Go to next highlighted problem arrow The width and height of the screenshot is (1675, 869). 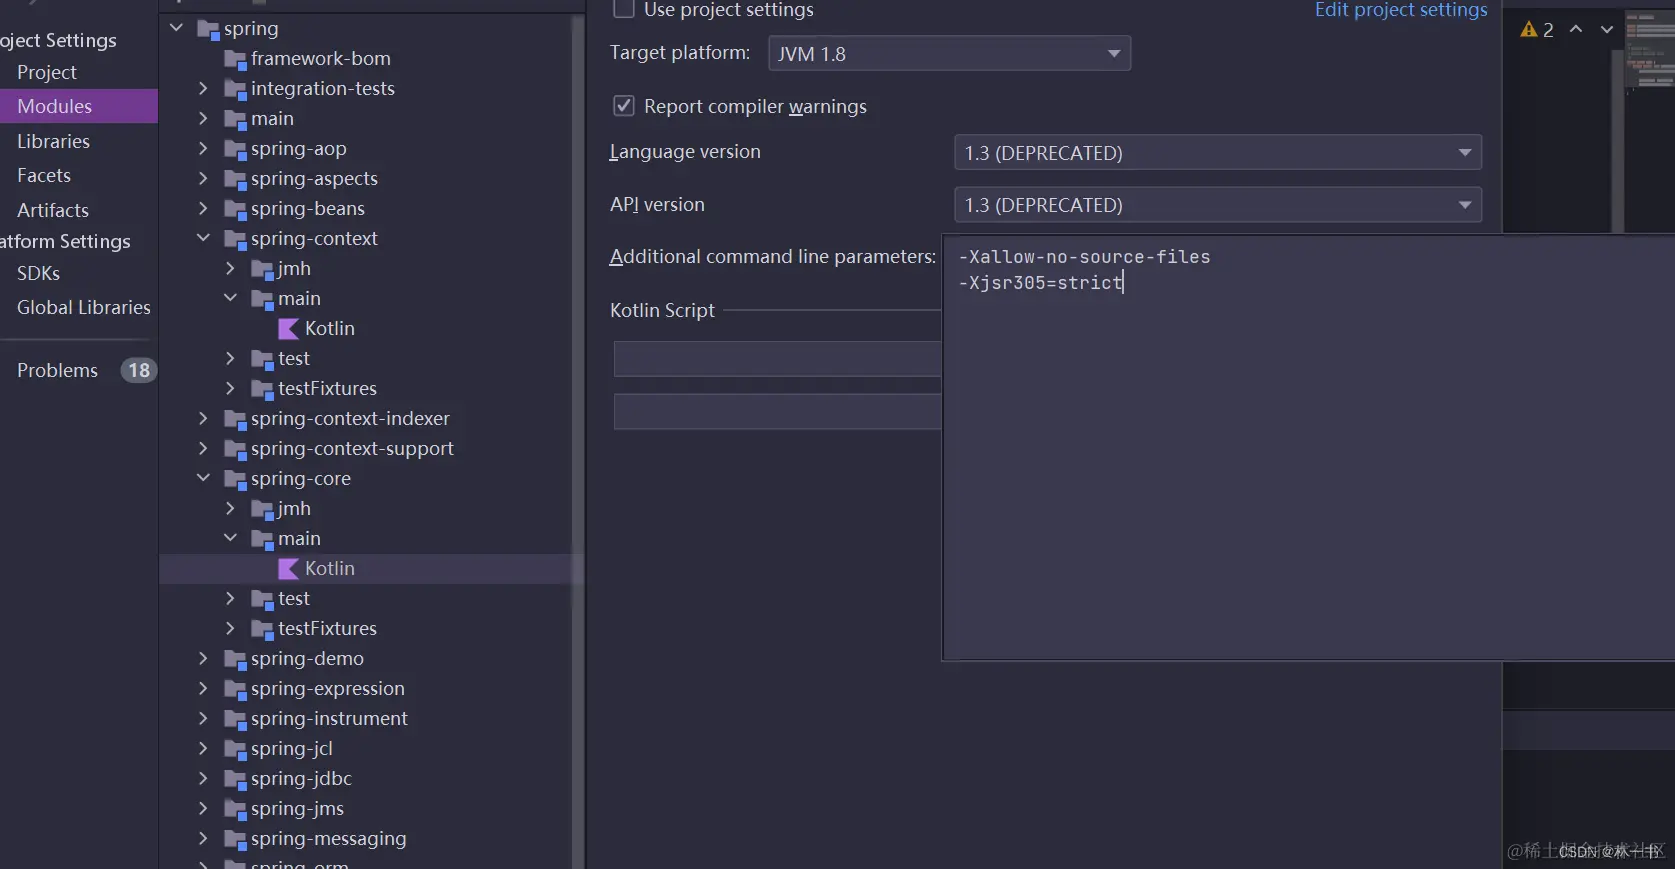1607,29
